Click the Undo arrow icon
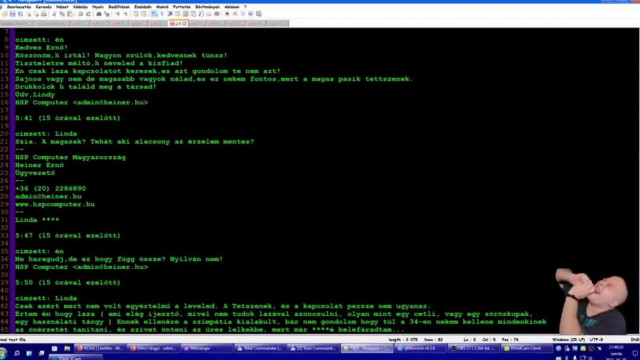The image size is (640, 360). tap(80, 14)
